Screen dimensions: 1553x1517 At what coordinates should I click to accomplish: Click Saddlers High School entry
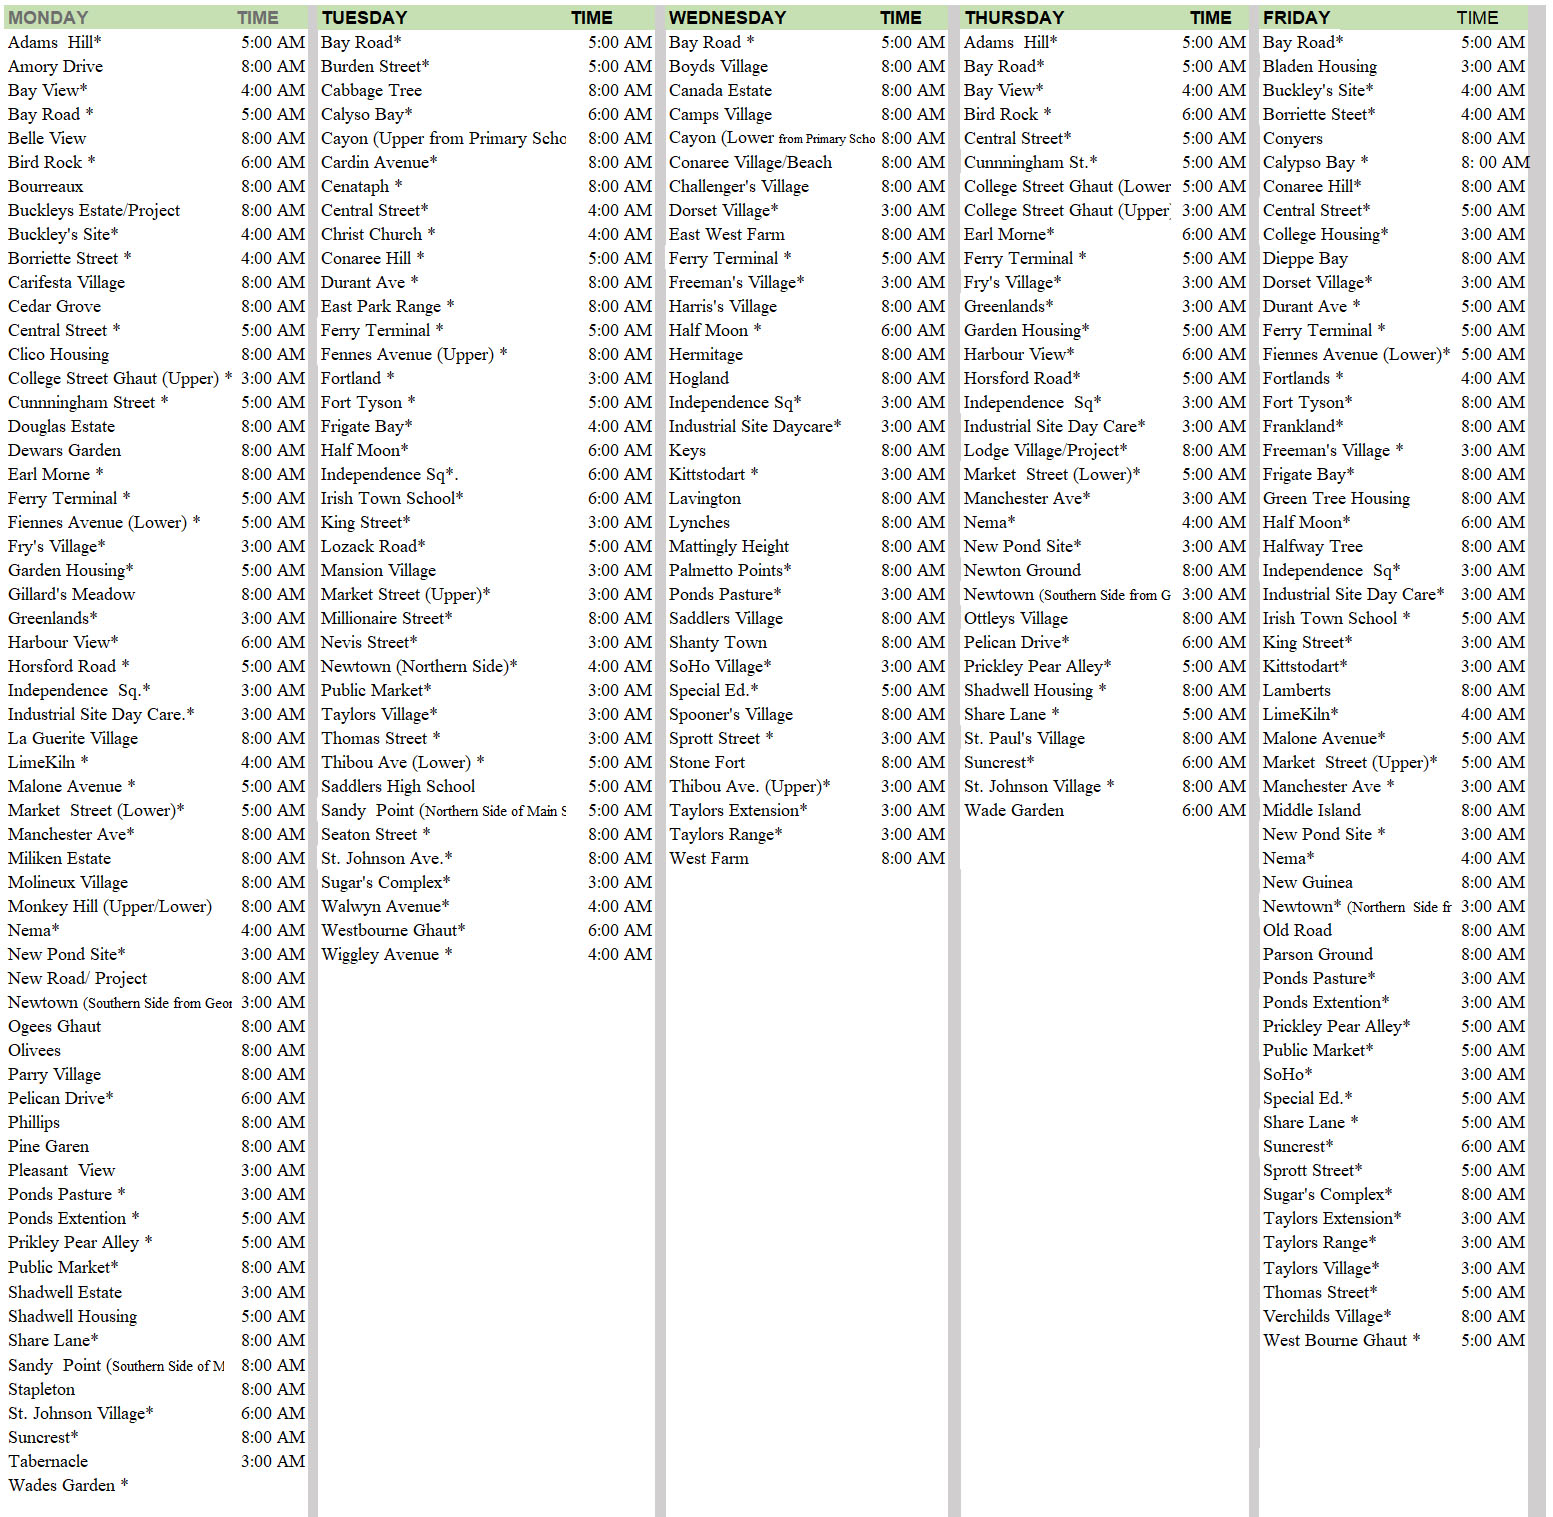(398, 786)
